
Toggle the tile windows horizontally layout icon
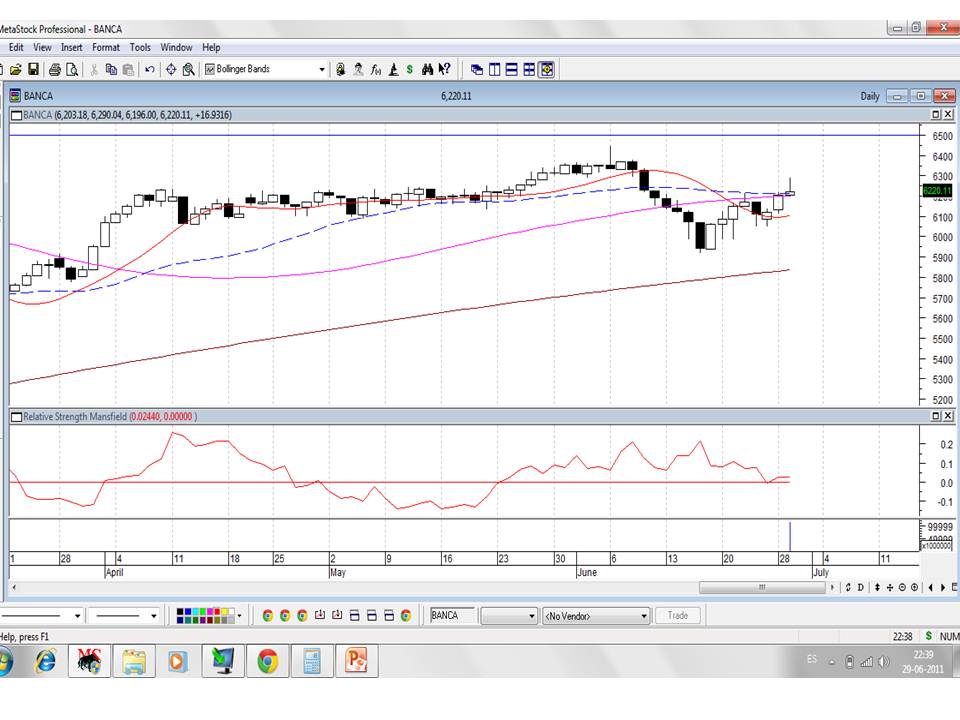(511, 69)
